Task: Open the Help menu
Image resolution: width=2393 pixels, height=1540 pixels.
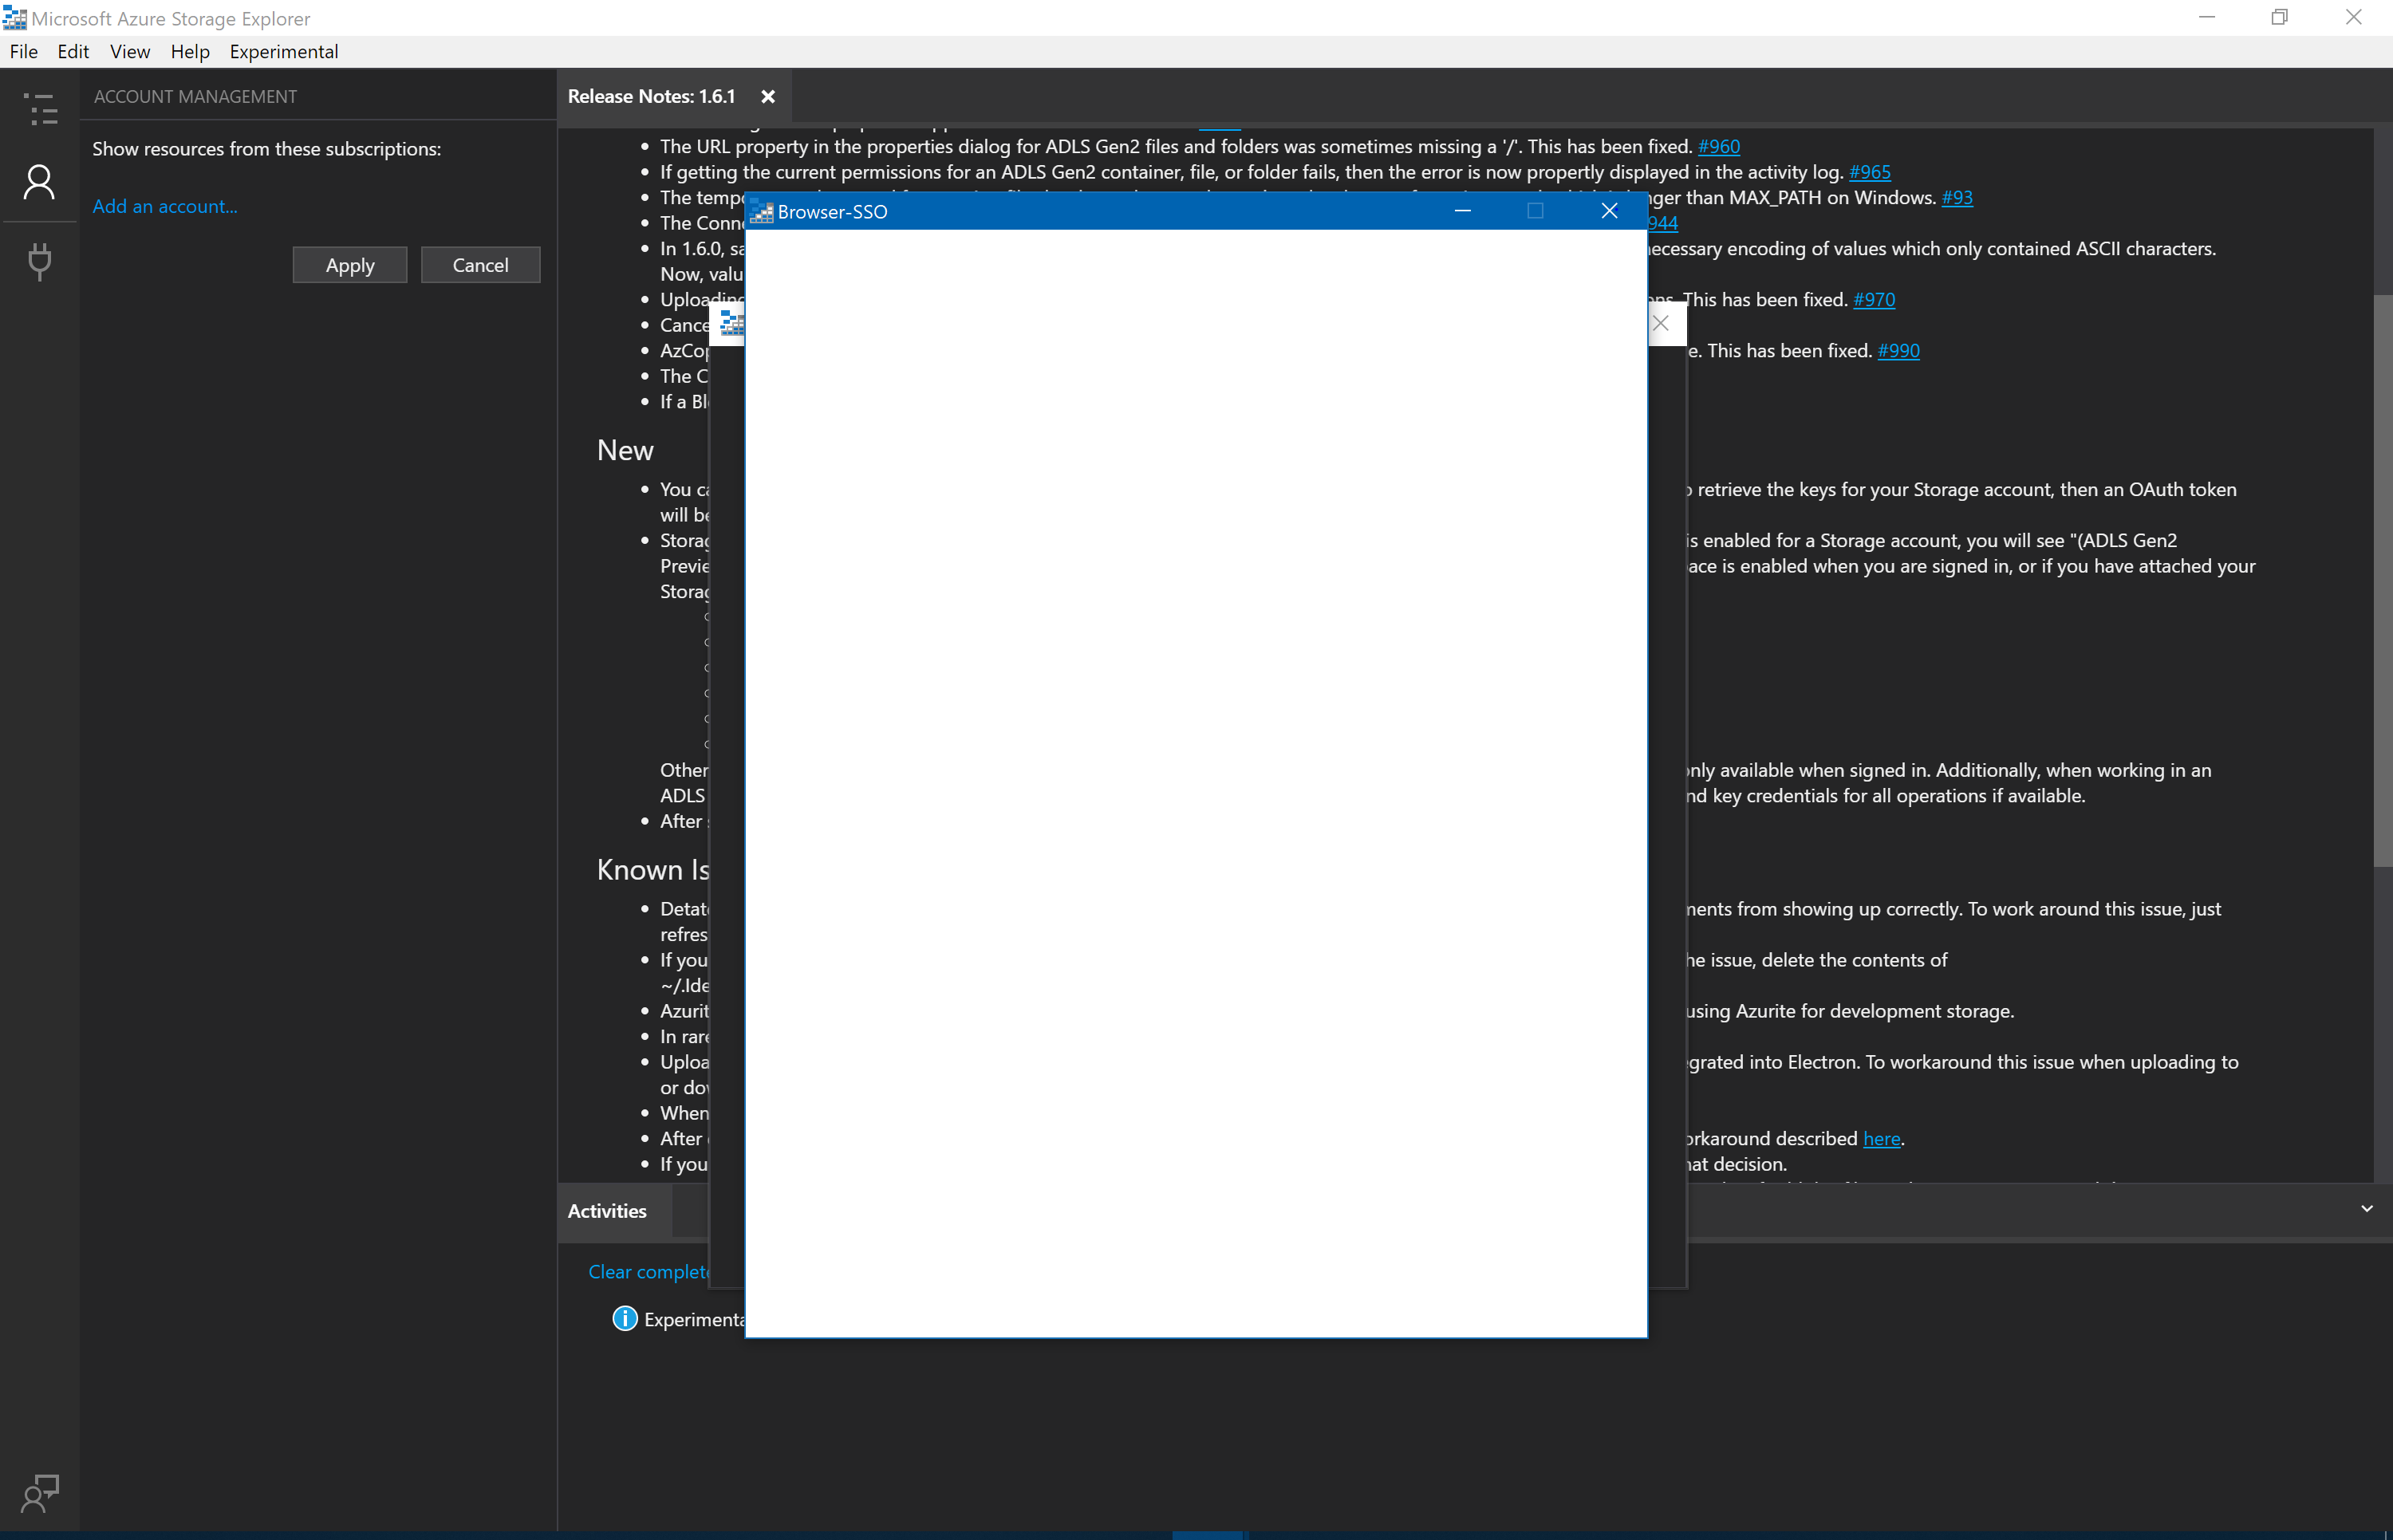Action: click(x=190, y=52)
